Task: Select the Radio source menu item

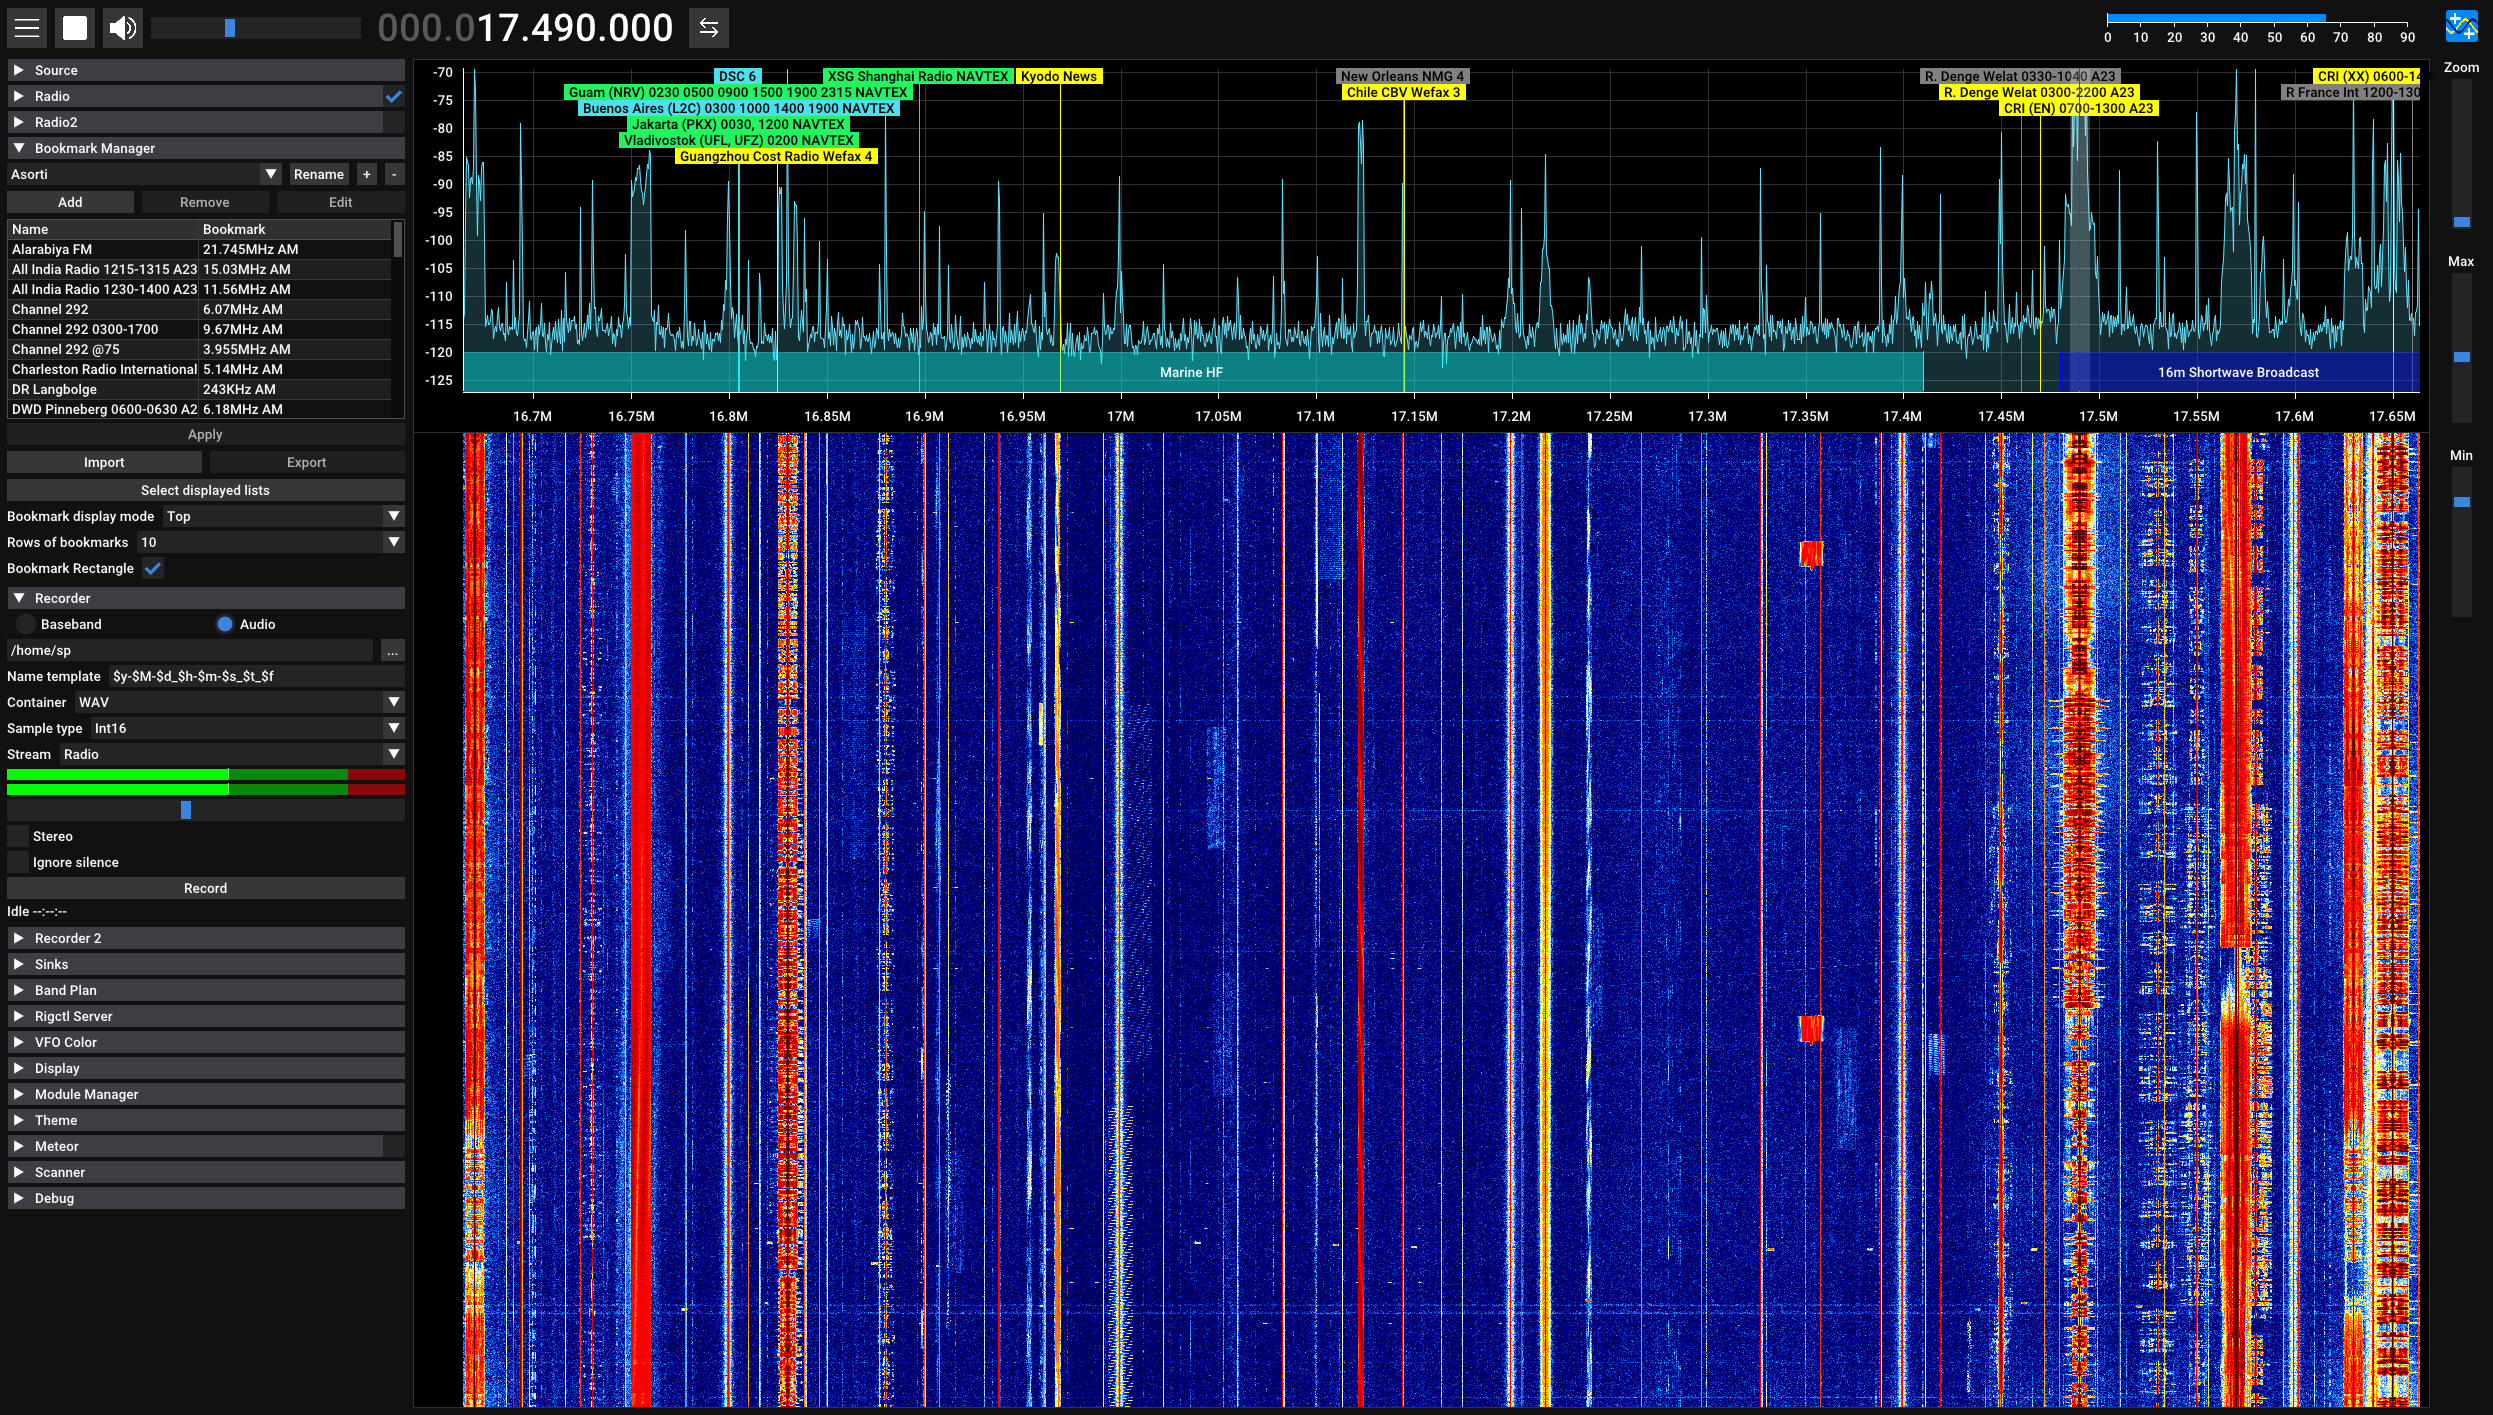Action: point(205,96)
